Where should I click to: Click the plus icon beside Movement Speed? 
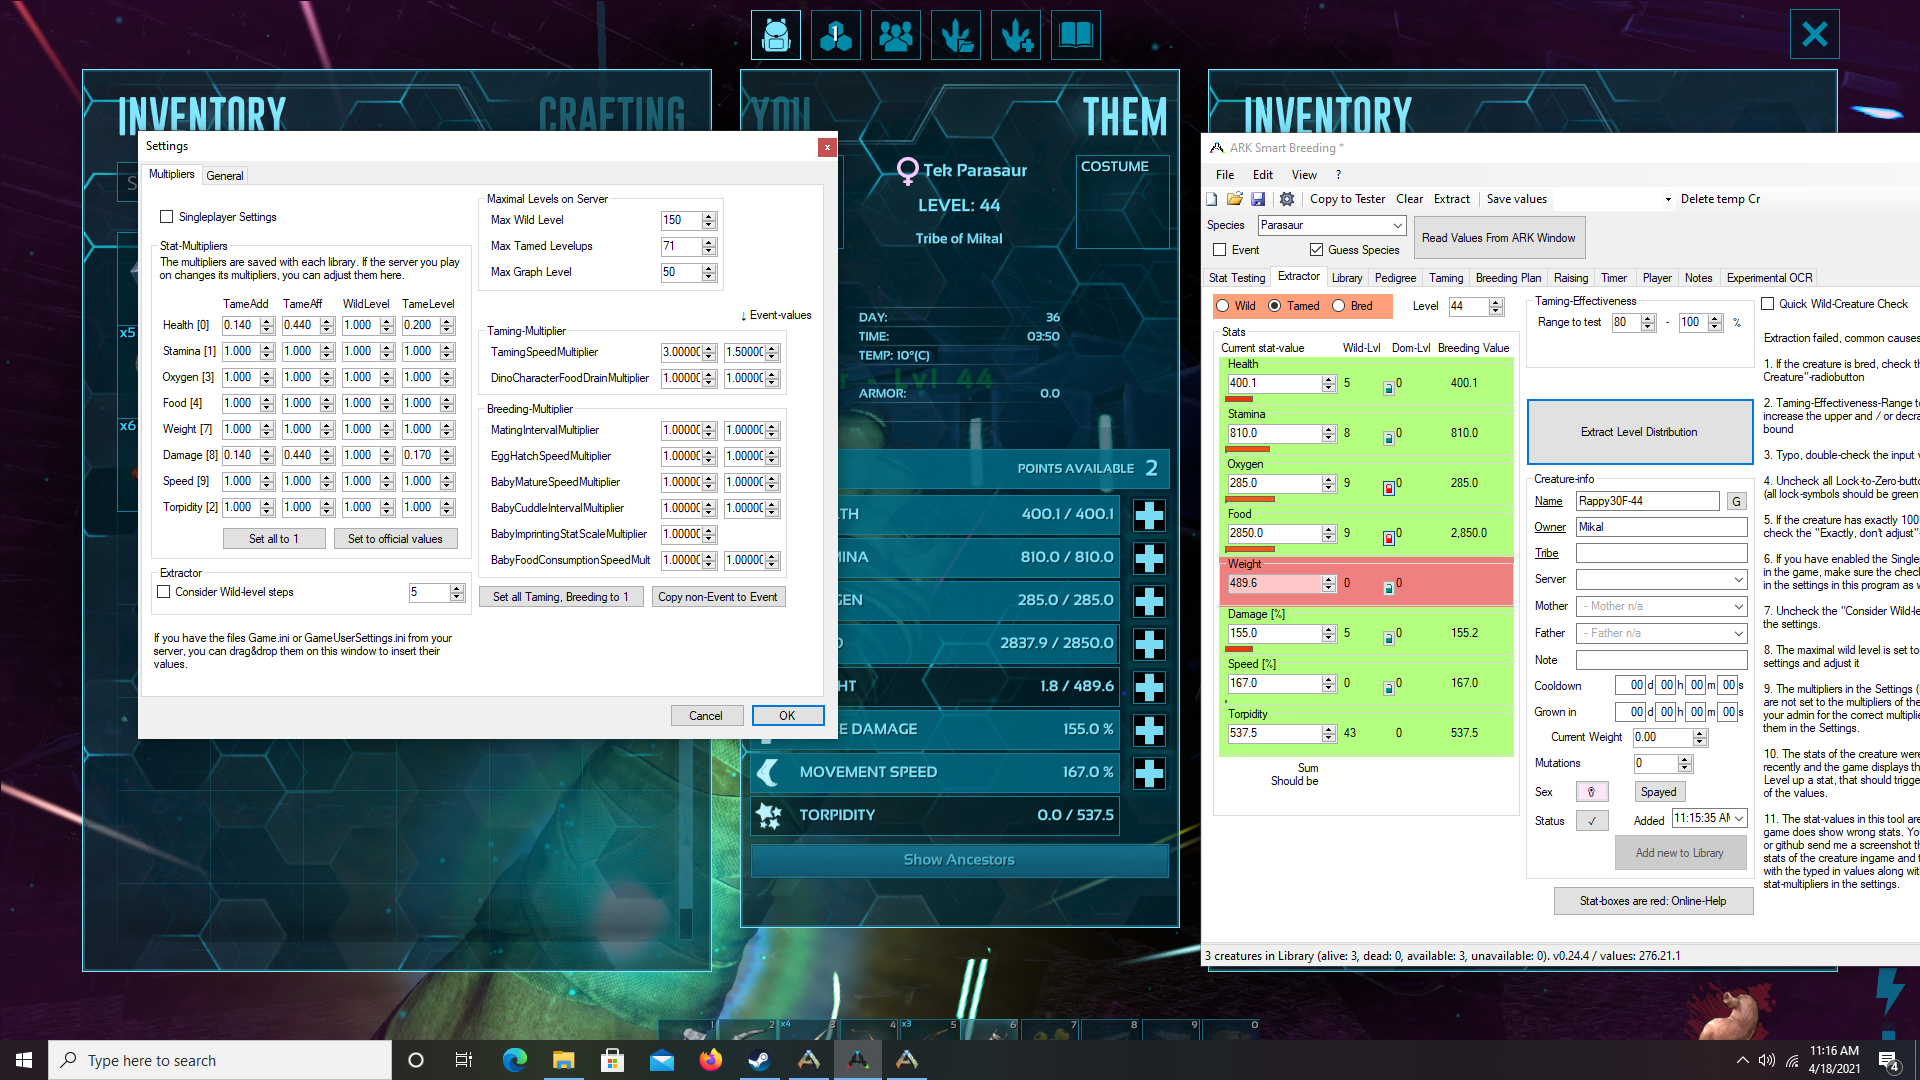click(x=1149, y=772)
